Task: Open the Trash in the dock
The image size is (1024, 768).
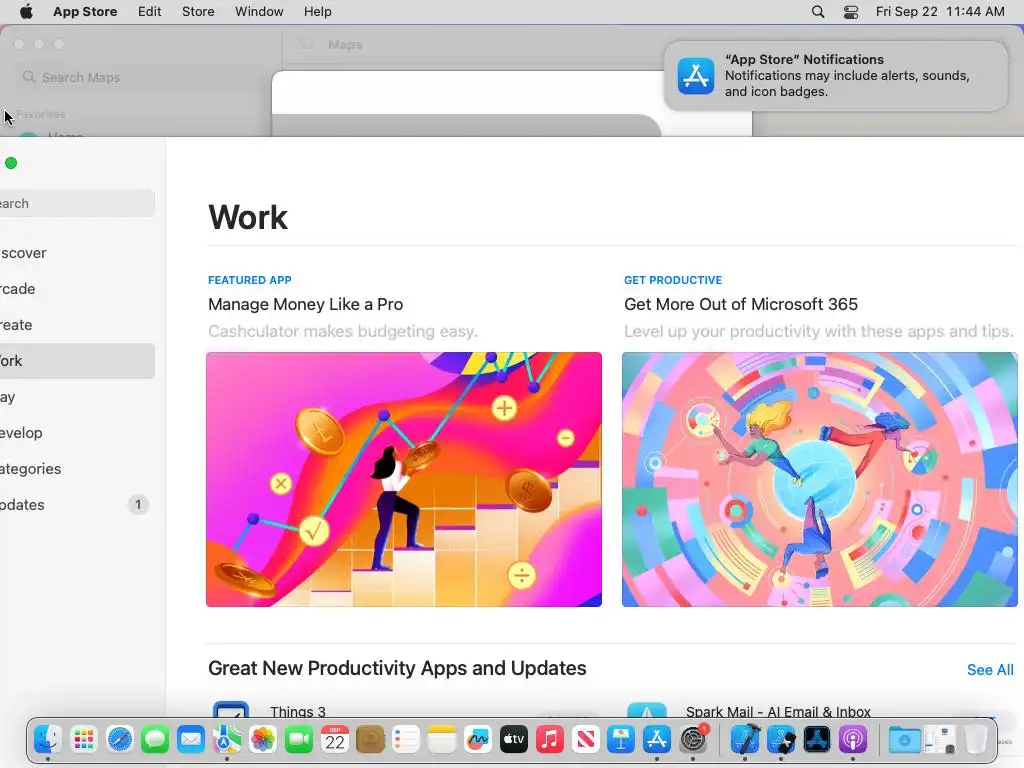Action: point(976,740)
